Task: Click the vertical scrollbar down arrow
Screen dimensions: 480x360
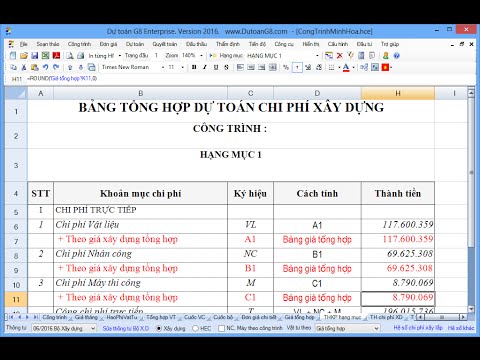Action: [471, 309]
